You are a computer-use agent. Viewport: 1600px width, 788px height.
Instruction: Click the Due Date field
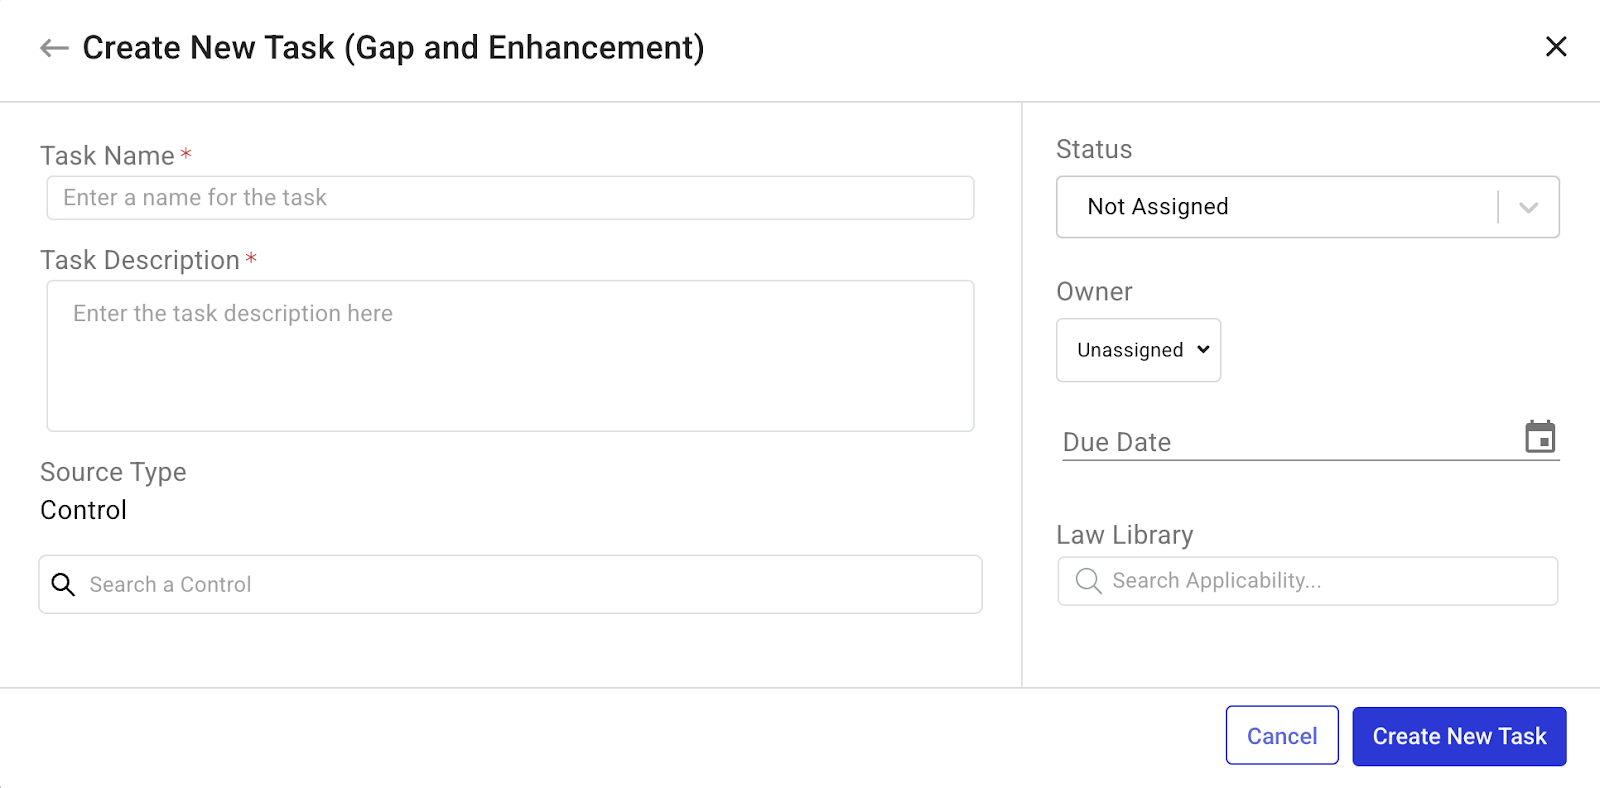pyautogui.click(x=1280, y=442)
